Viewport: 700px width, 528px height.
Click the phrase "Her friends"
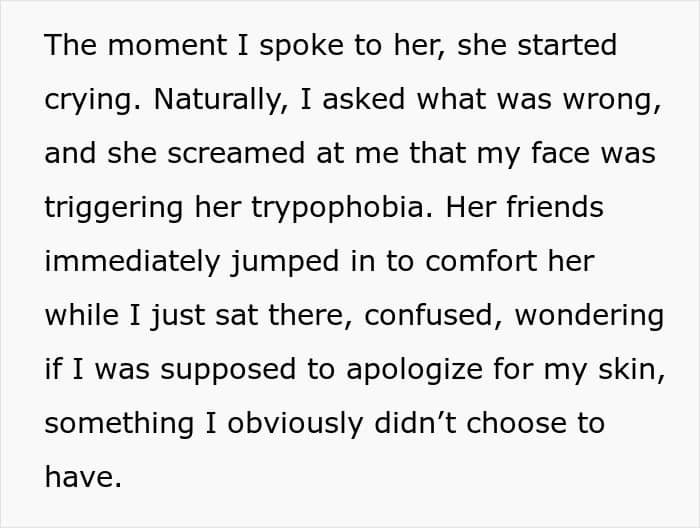[525, 207]
